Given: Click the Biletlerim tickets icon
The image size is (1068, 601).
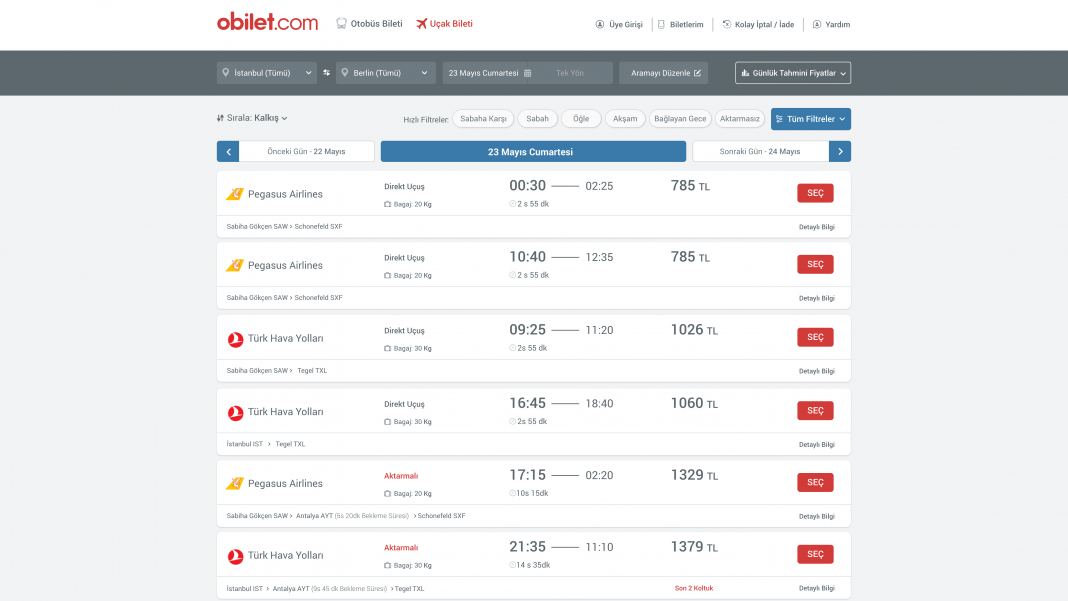Looking at the screenshot, I should point(661,24).
